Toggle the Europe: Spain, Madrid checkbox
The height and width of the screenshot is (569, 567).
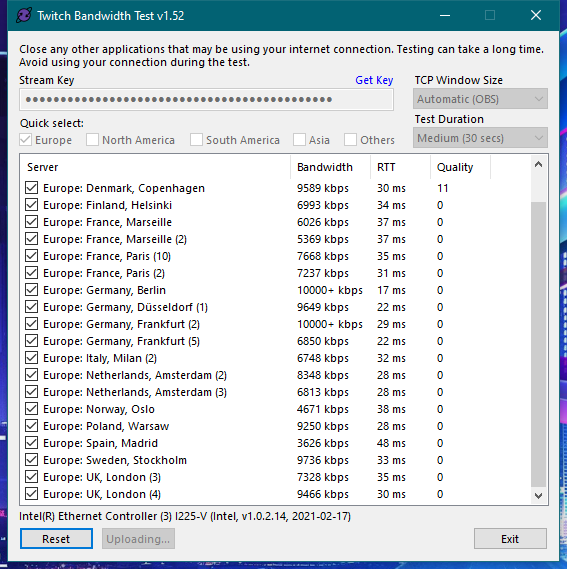point(32,443)
